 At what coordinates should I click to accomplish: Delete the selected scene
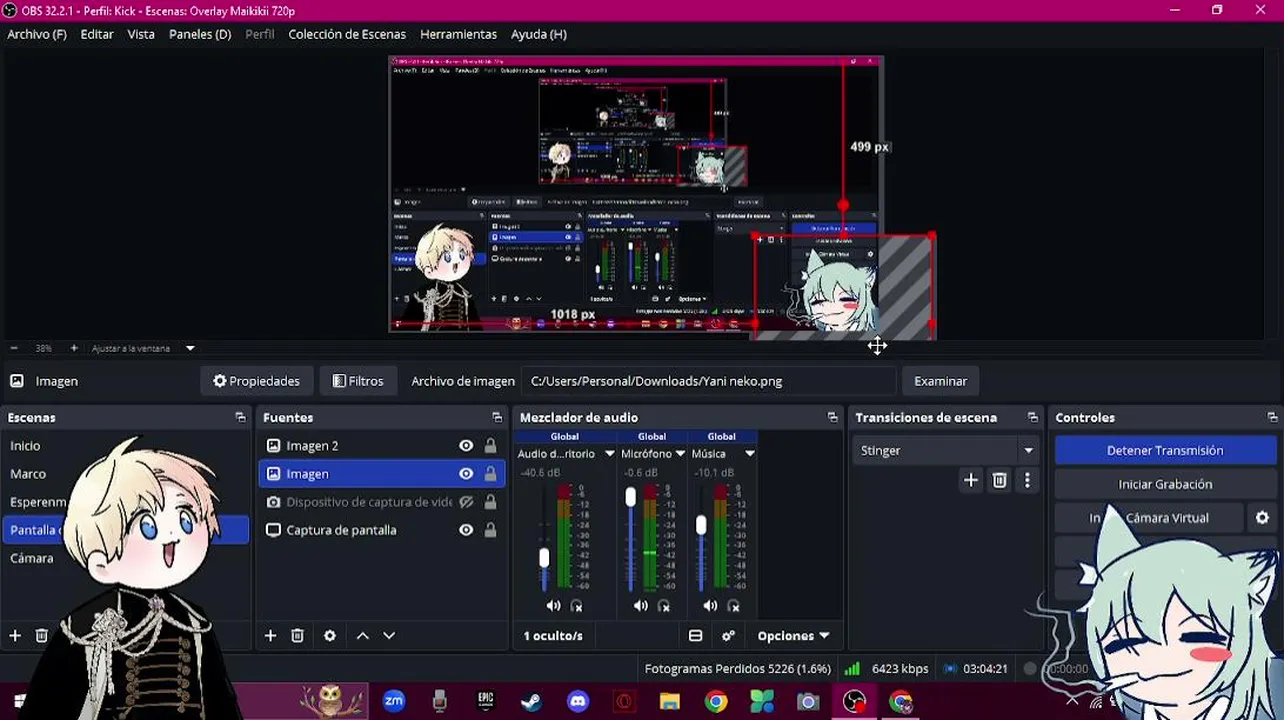[x=41, y=636]
